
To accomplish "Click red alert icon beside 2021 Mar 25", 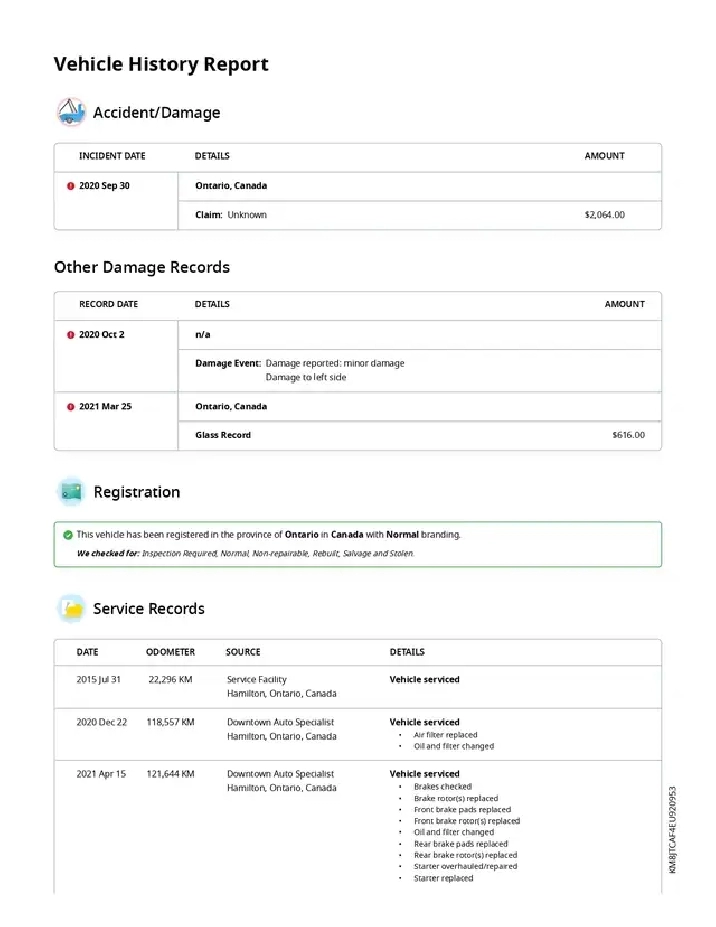I will pos(71,407).
